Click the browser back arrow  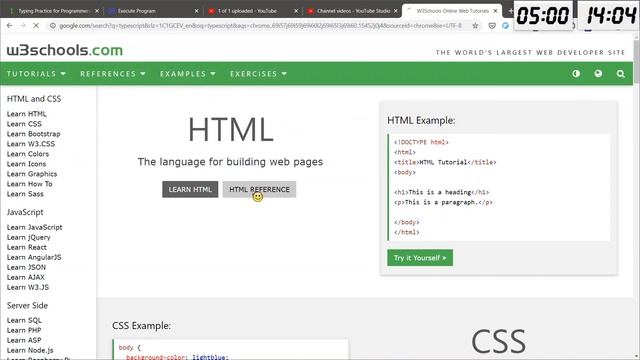point(9,25)
